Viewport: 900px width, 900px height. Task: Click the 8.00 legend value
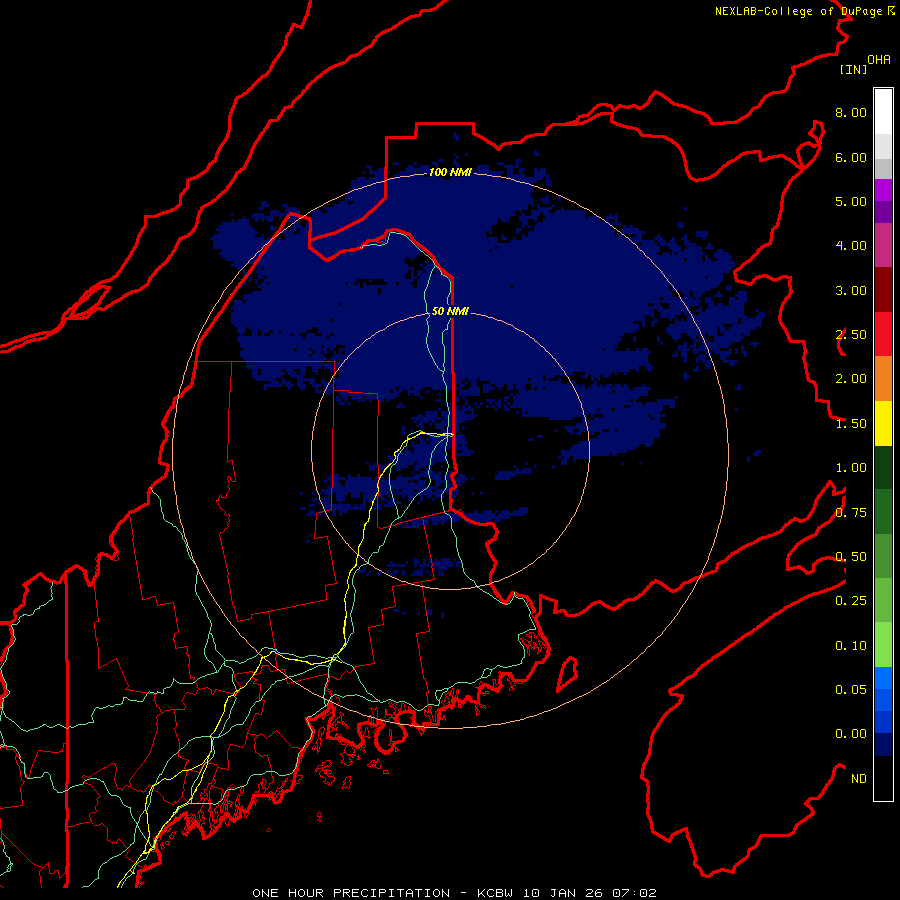point(851,112)
